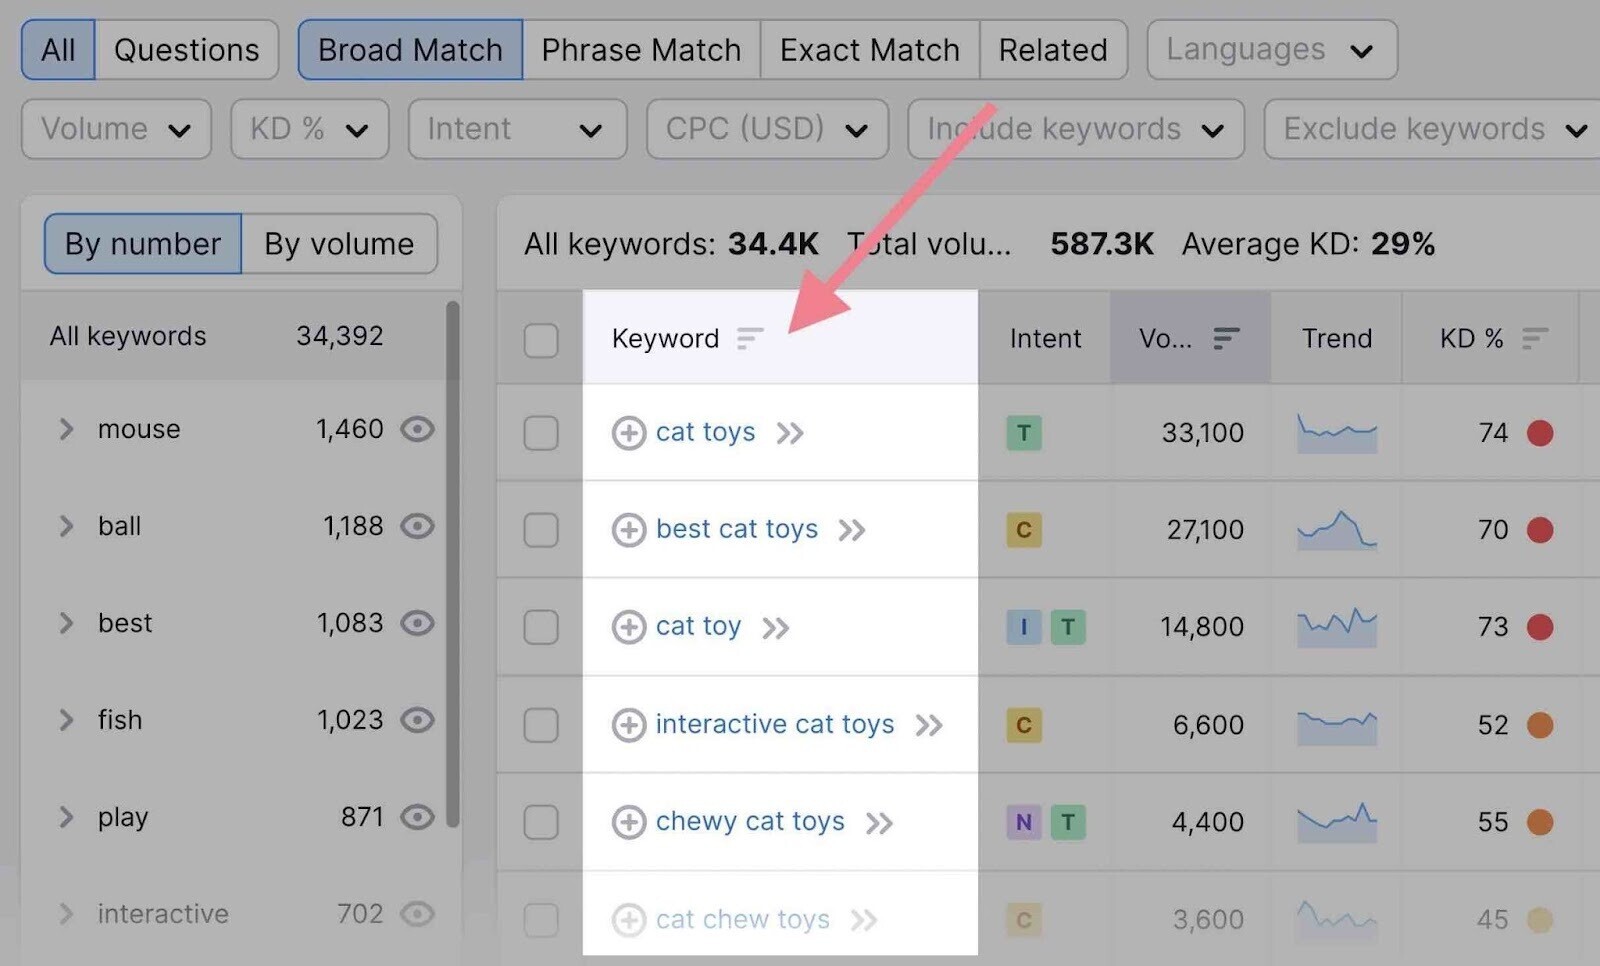Viewport: 1600px width, 966px height.
Task: Sort by the KD % column icon
Action: [x=1535, y=339]
